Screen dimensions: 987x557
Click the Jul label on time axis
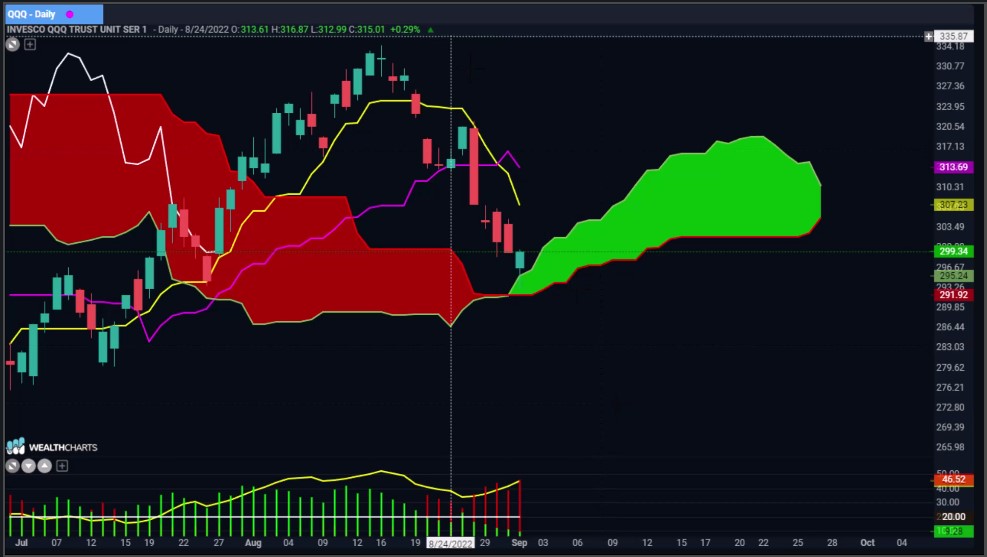click(x=21, y=543)
